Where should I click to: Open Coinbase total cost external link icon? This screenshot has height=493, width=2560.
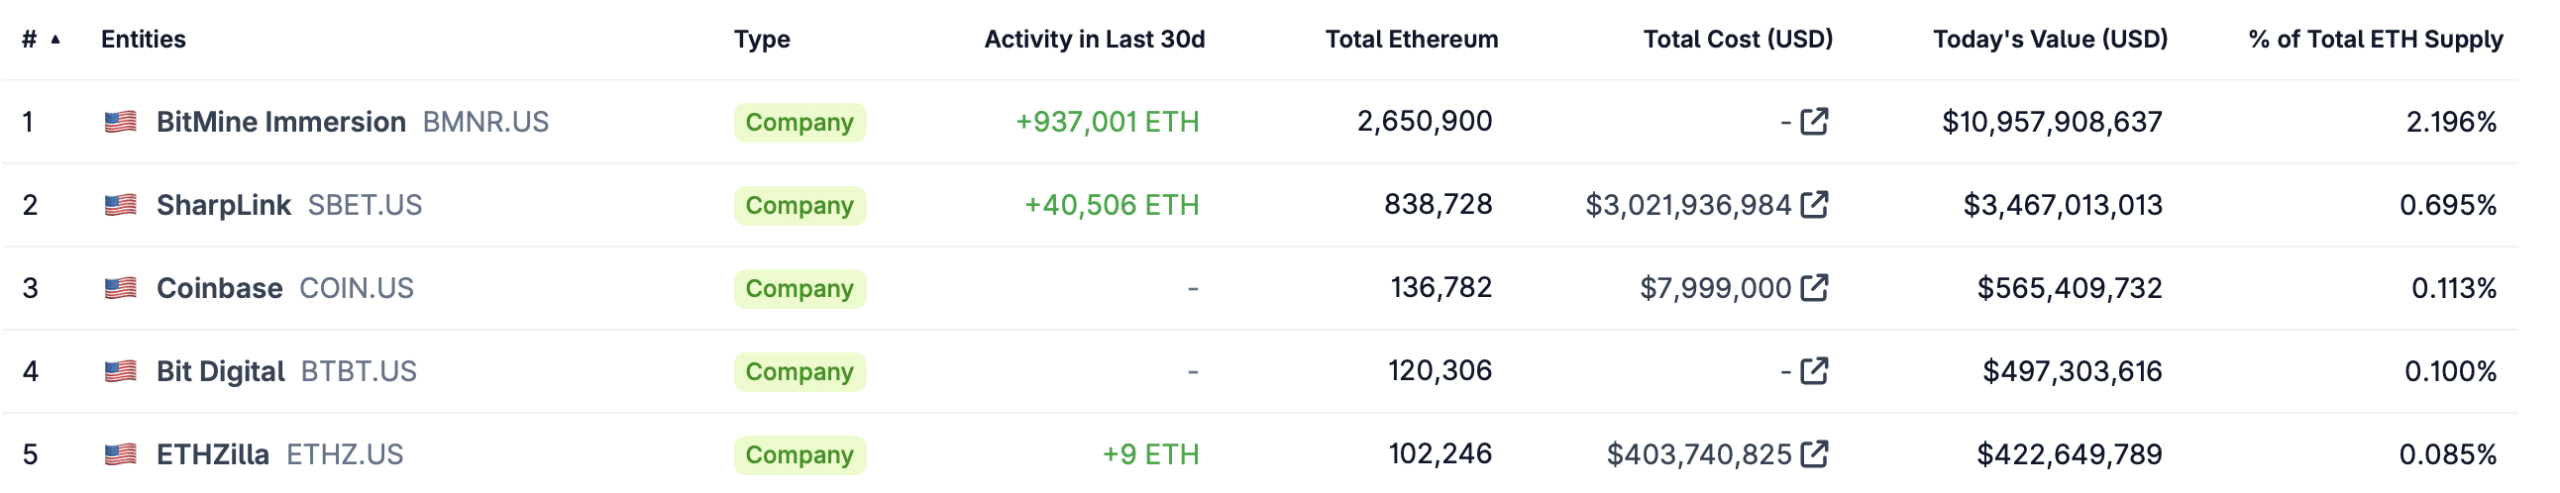click(x=1813, y=288)
